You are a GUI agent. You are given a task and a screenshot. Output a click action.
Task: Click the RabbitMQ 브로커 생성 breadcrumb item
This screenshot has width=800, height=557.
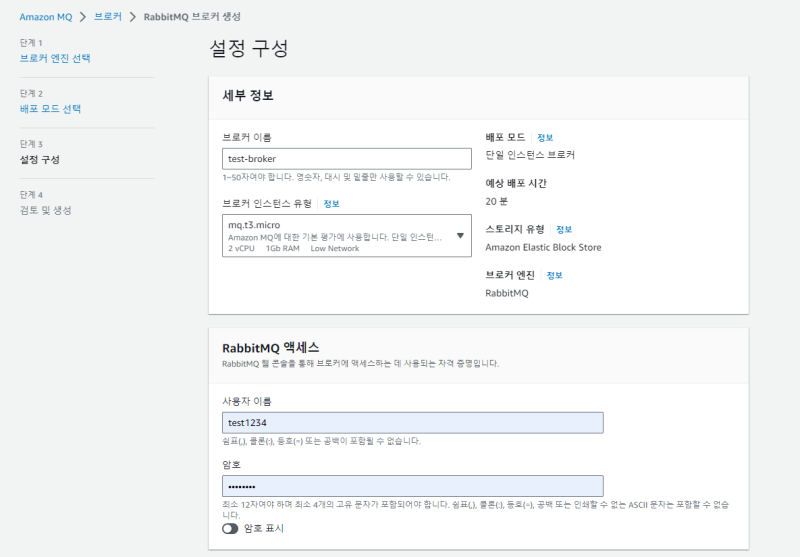point(190,17)
